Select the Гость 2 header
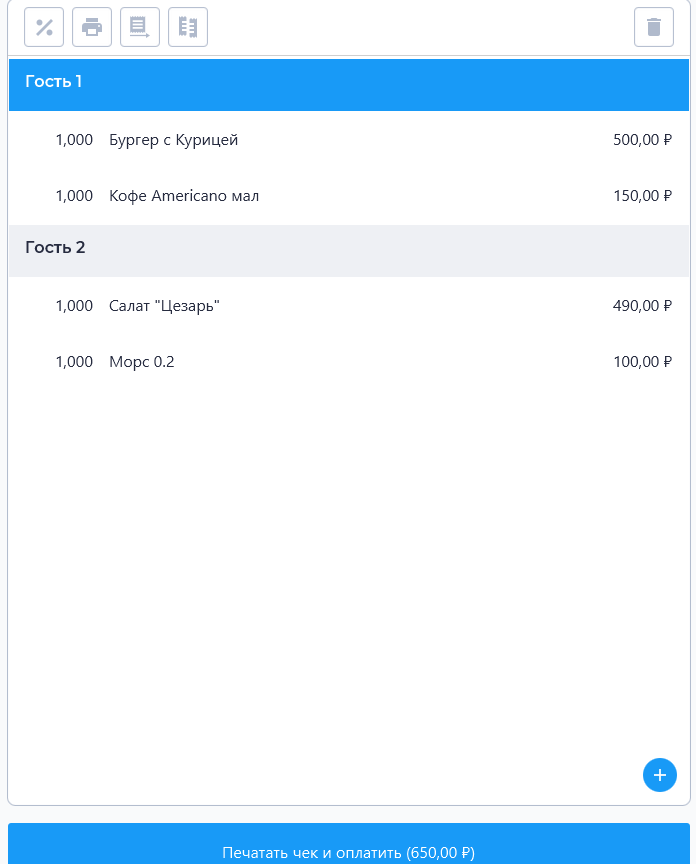 [349, 251]
